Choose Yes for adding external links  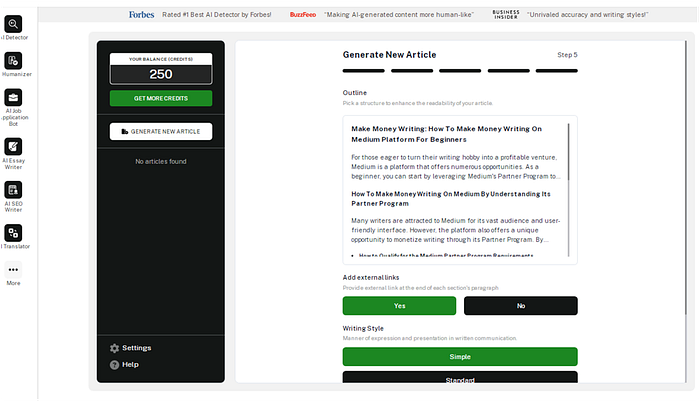[399, 306]
